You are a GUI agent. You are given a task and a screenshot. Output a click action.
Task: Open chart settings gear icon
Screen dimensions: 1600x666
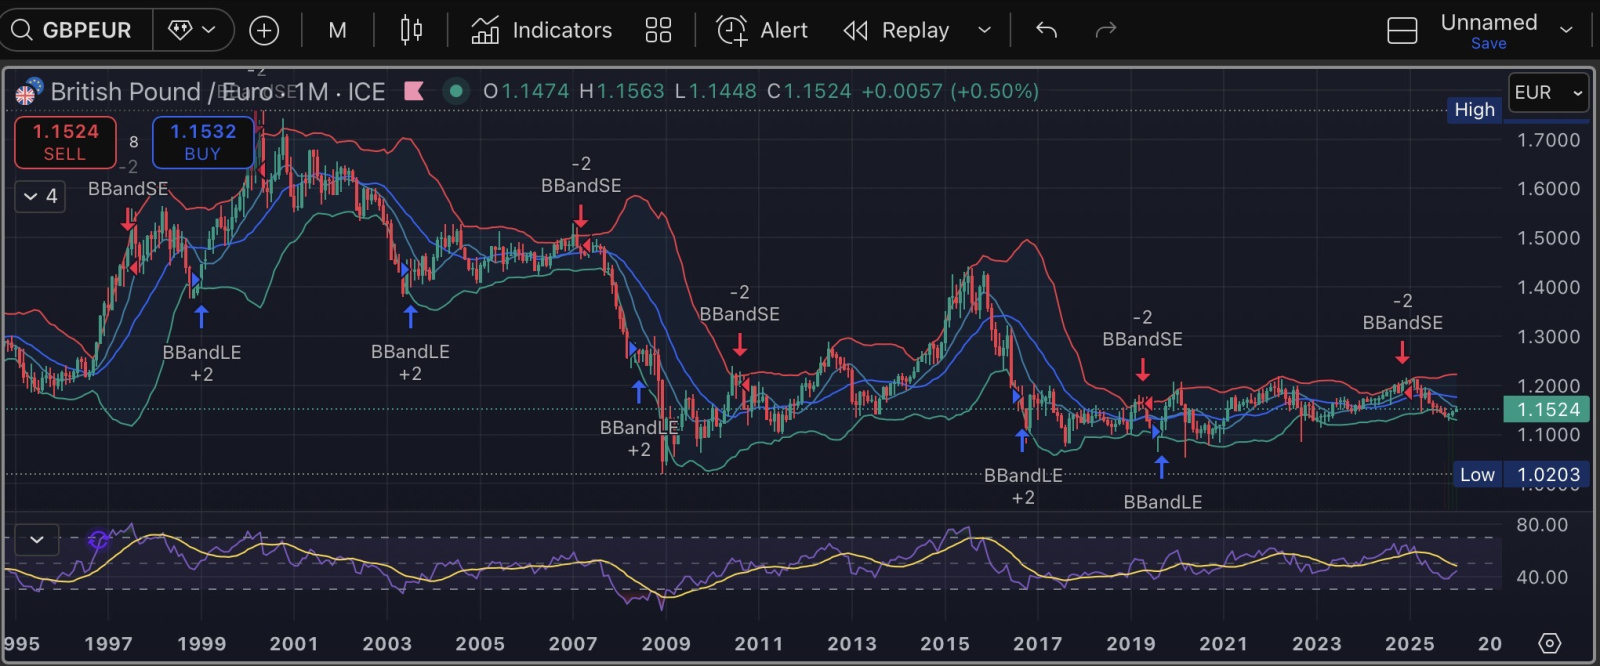coord(1549,643)
